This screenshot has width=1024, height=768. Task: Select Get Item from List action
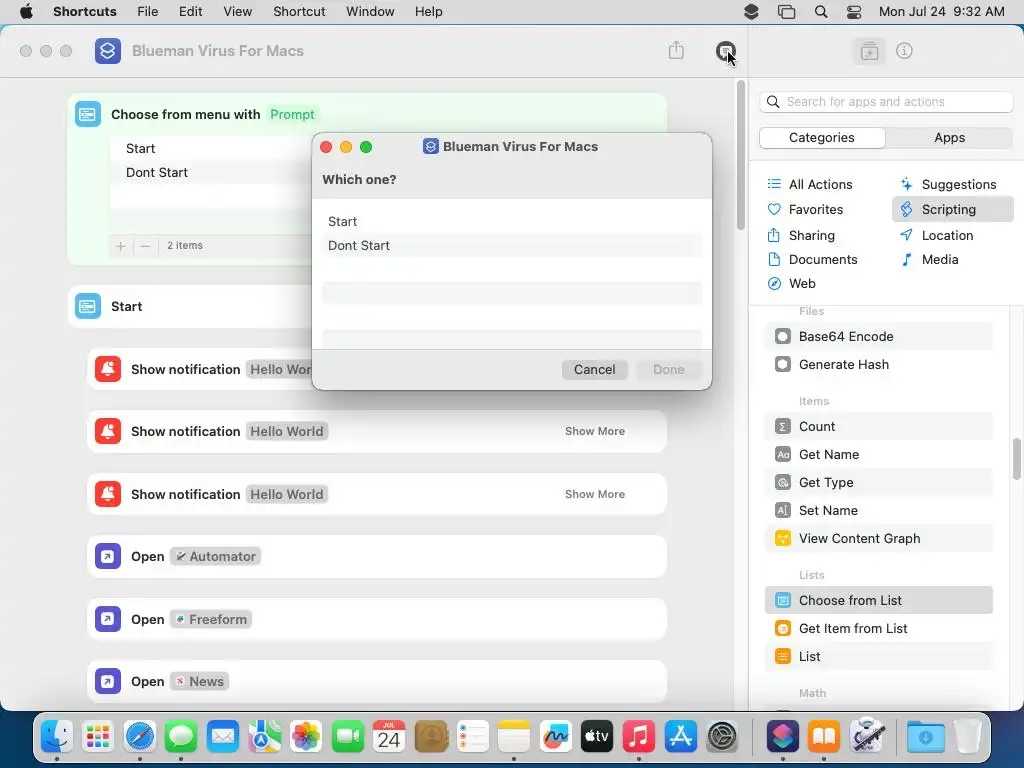[x=878, y=628]
